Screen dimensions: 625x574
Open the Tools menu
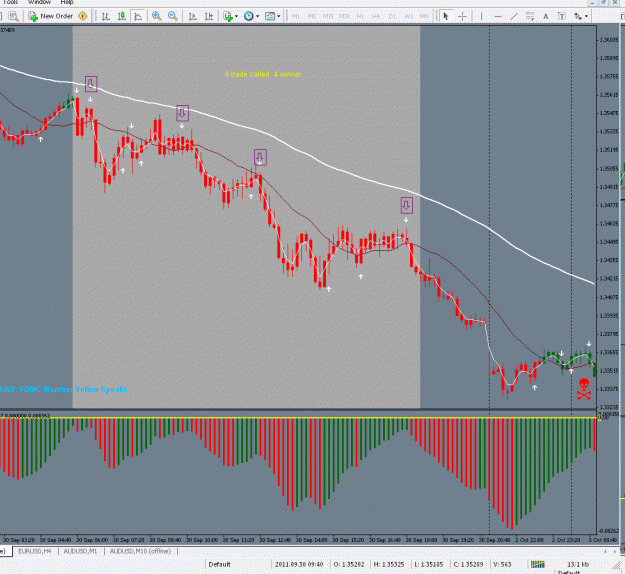tap(10, 2)
